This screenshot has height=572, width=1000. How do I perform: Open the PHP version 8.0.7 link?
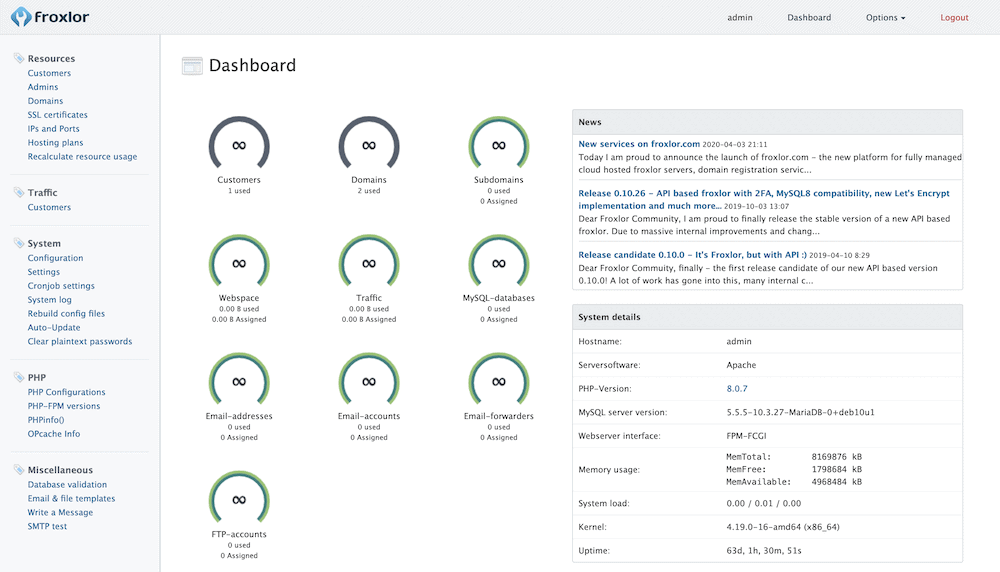[x=737, y=388]
